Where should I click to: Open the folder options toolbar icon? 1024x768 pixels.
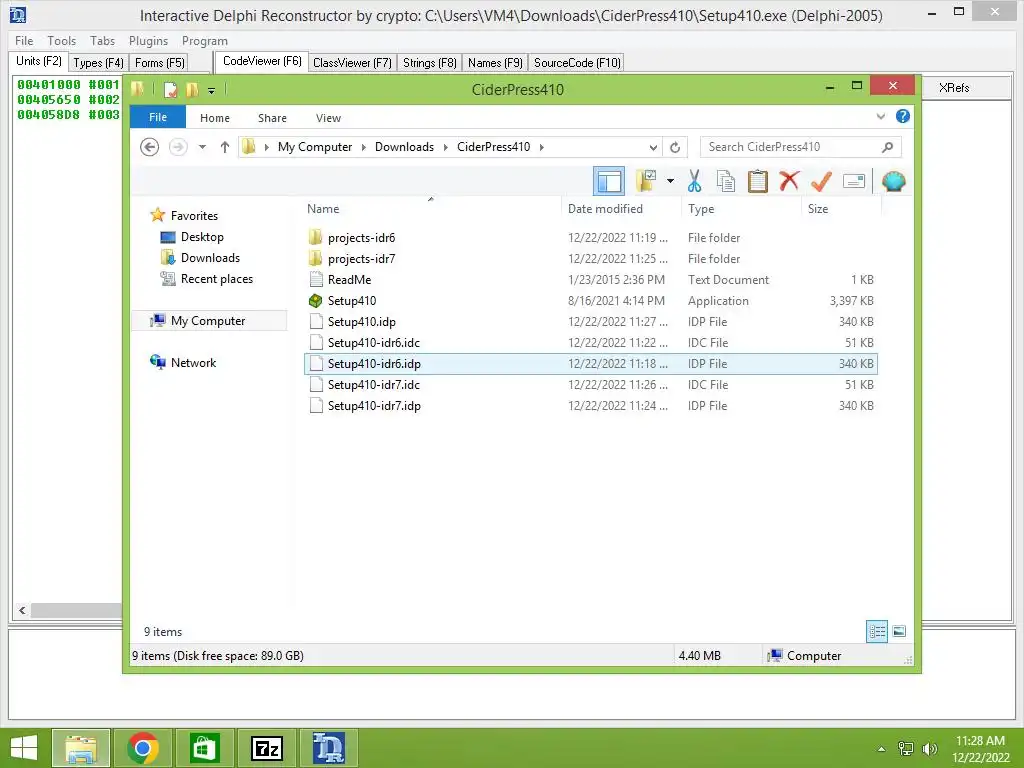(x=646, y=182)
